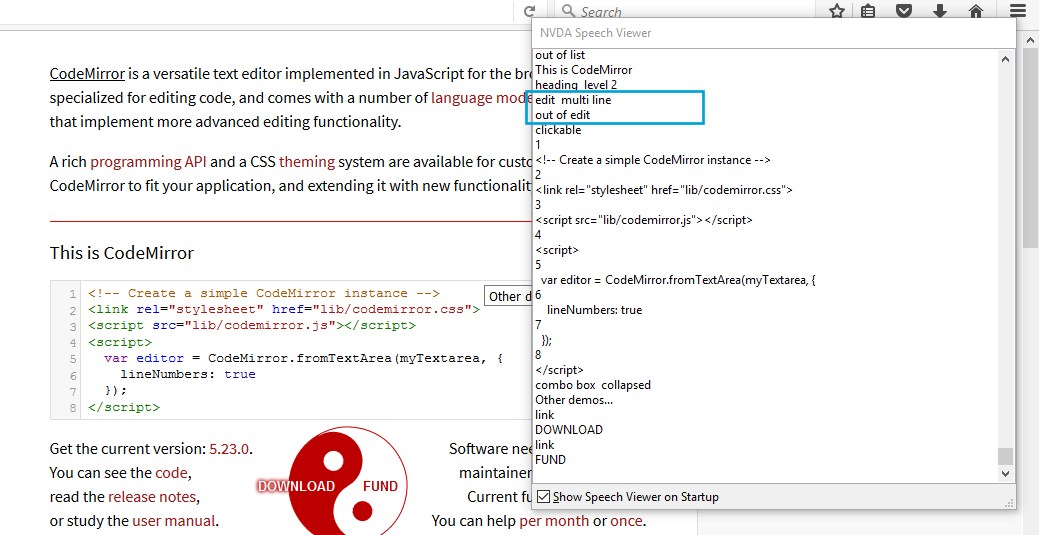Open the Other demos combo box
Image resolution: width=1039 pixels, height=535 pixels.
(509, 296)
